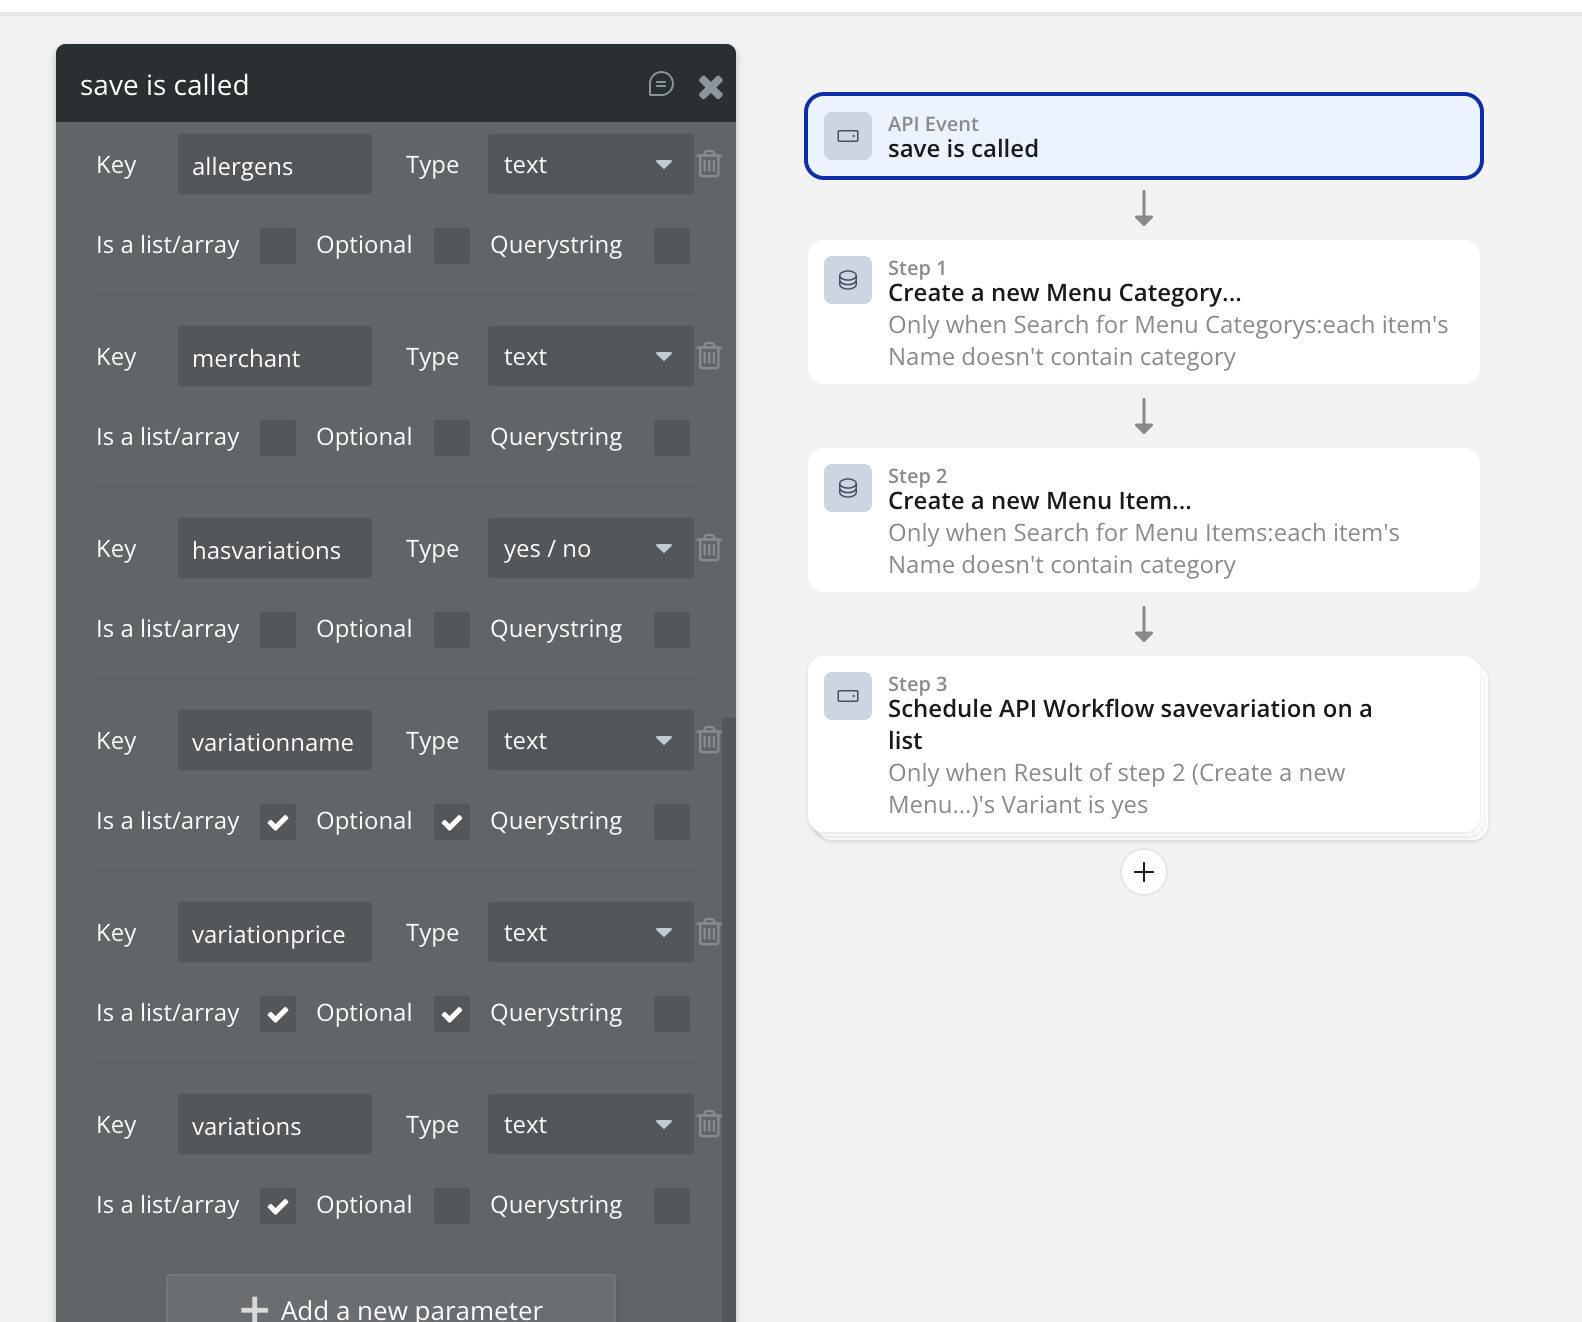Enable Optional for variations

click(452, 1206)
